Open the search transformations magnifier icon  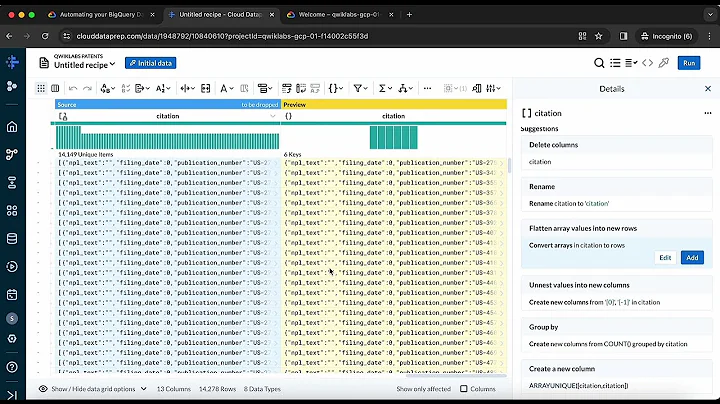[599, 63]
